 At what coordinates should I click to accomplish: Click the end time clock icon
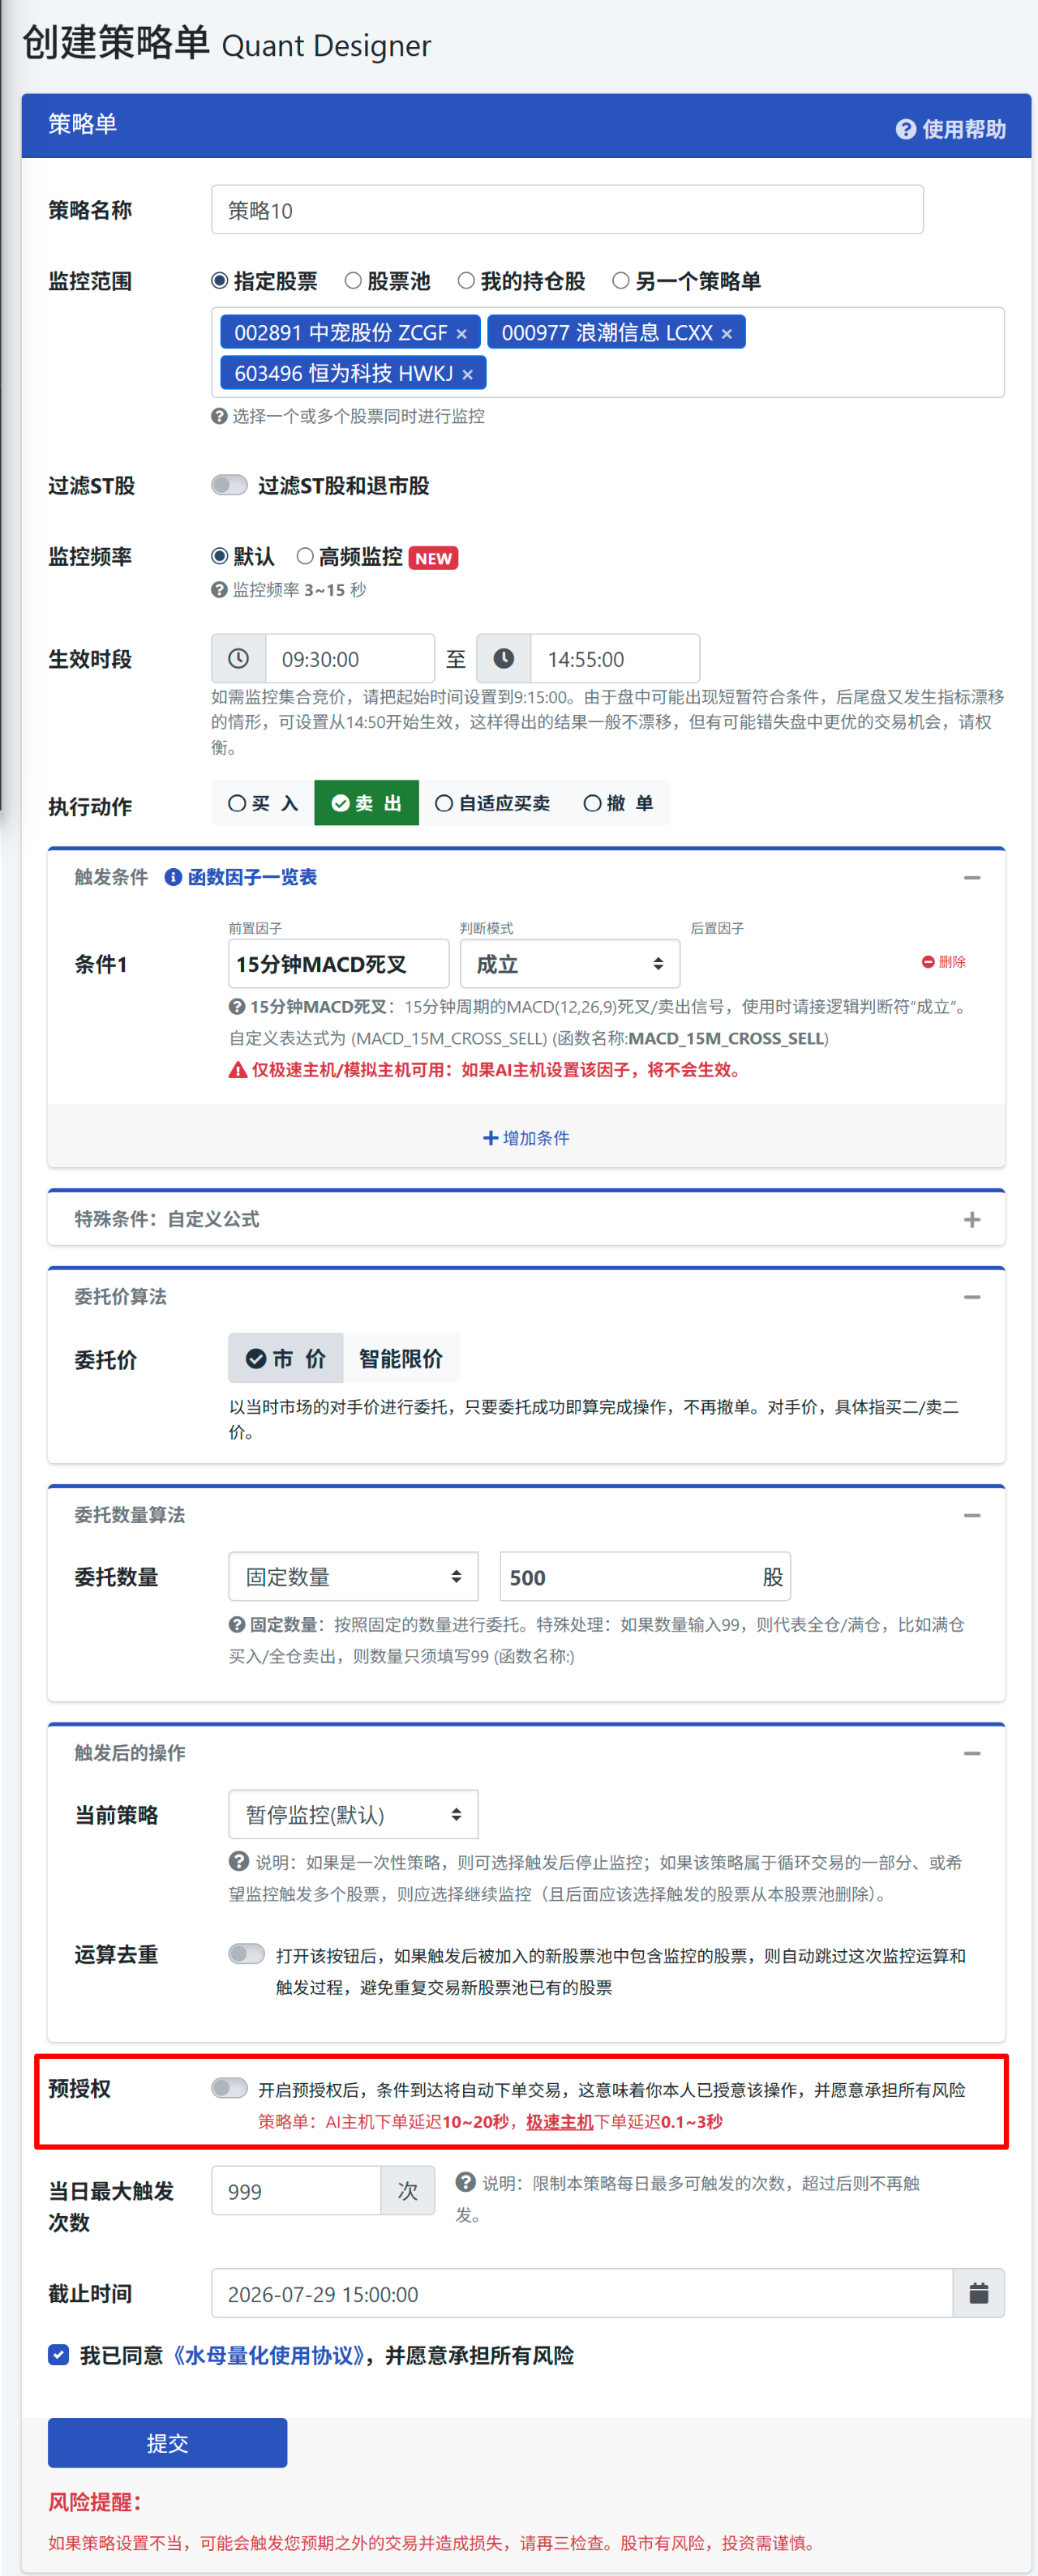coord(504,659)
